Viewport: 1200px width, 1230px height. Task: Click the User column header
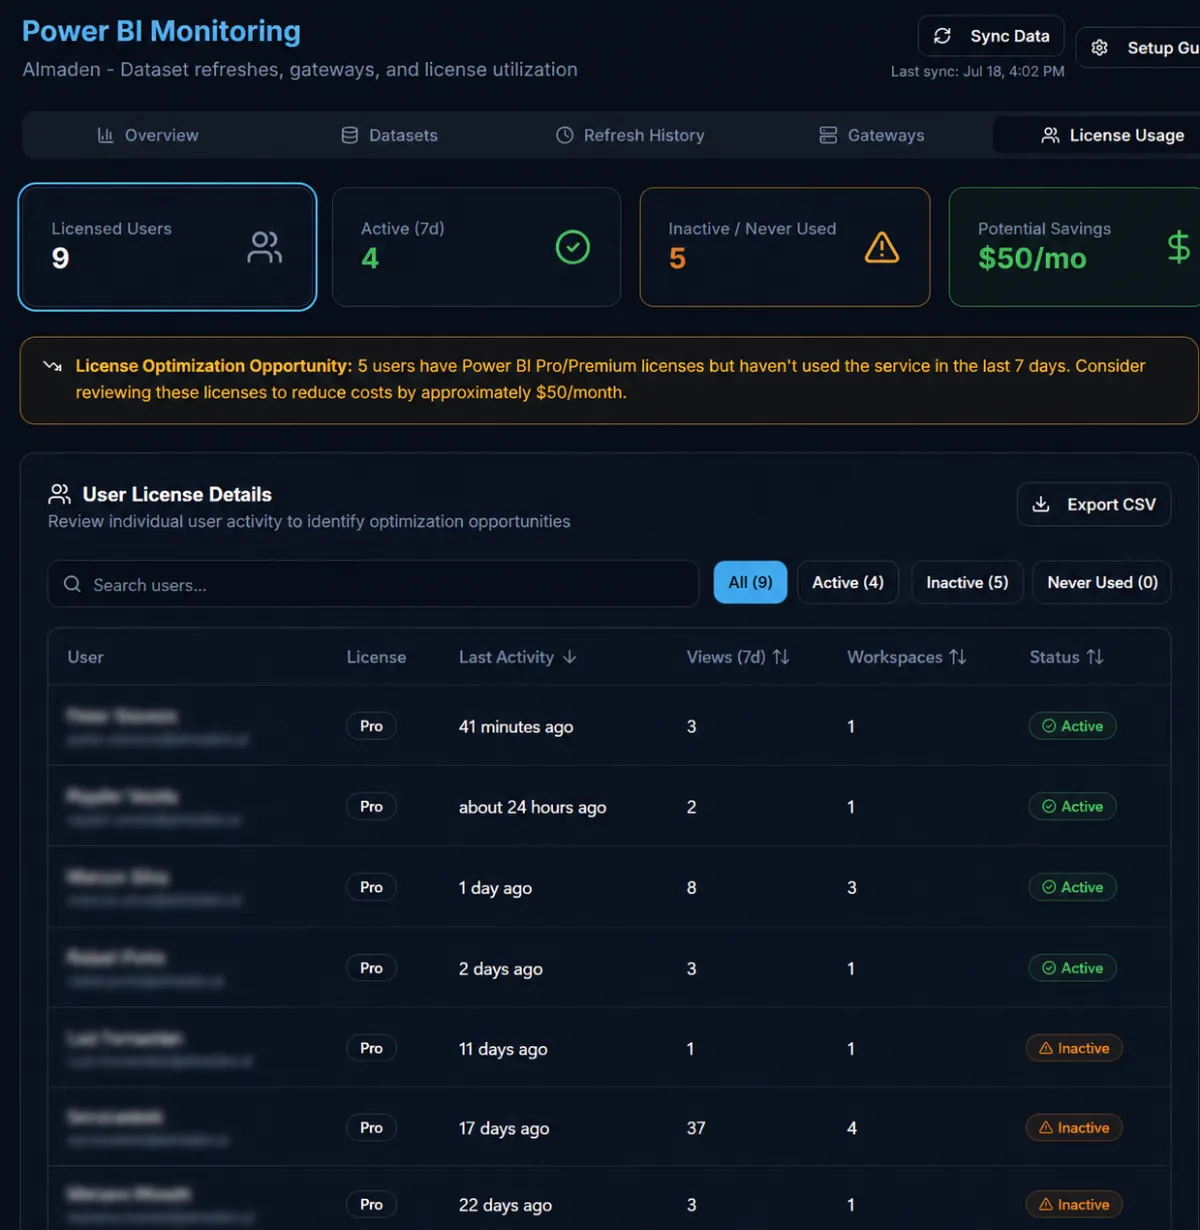(x=85, y=657)
